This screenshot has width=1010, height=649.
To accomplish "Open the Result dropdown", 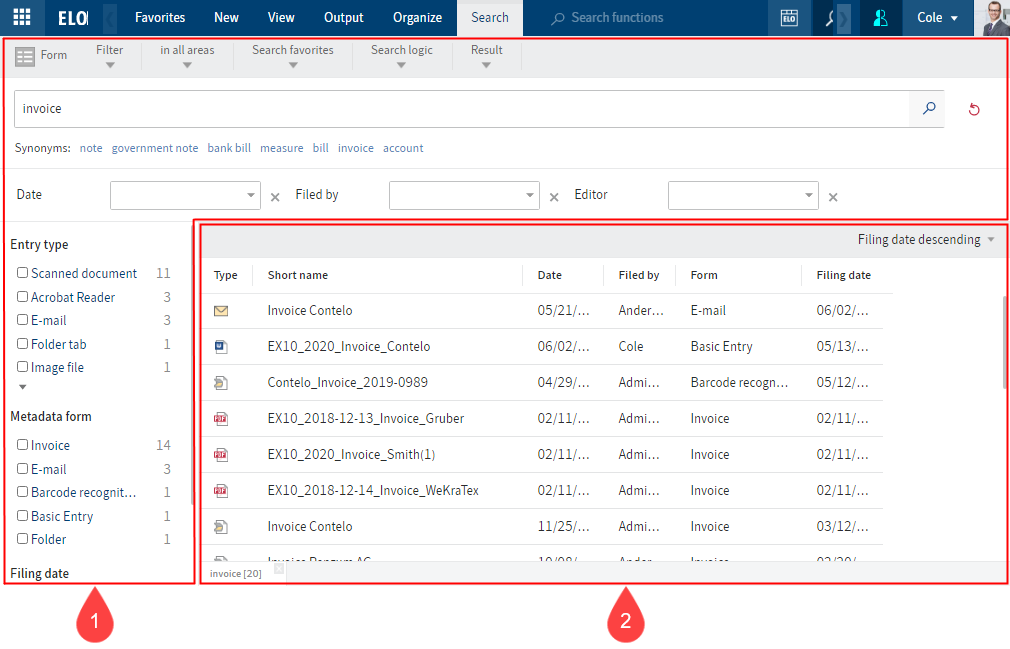I will (486, 56).
